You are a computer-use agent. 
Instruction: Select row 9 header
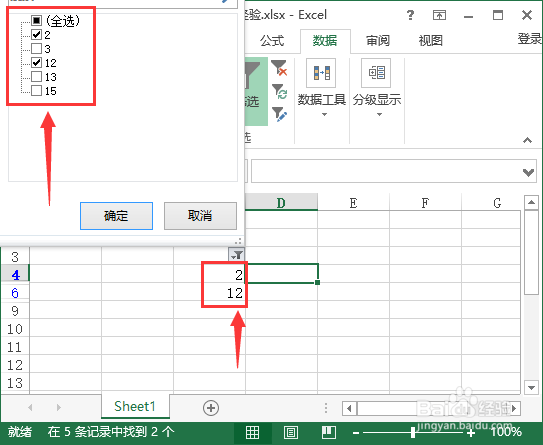[15, 311]
